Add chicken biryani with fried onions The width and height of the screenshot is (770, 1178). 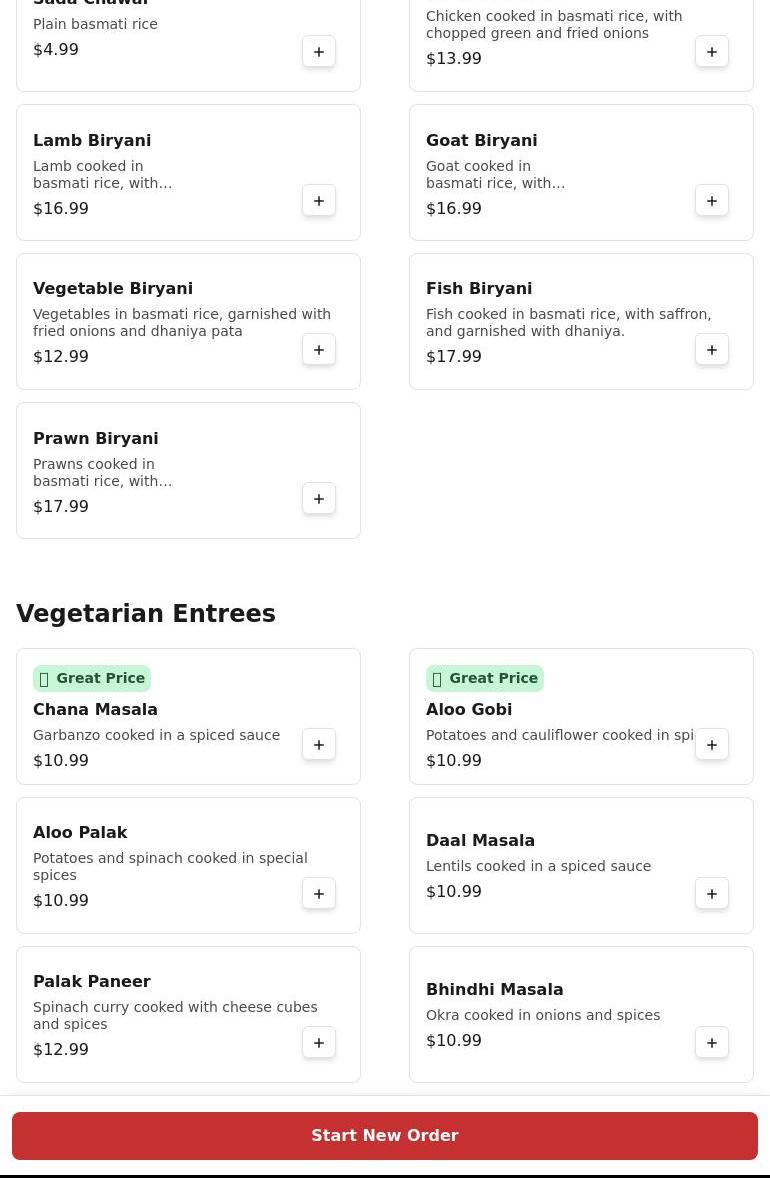click(x=712, y=52)
